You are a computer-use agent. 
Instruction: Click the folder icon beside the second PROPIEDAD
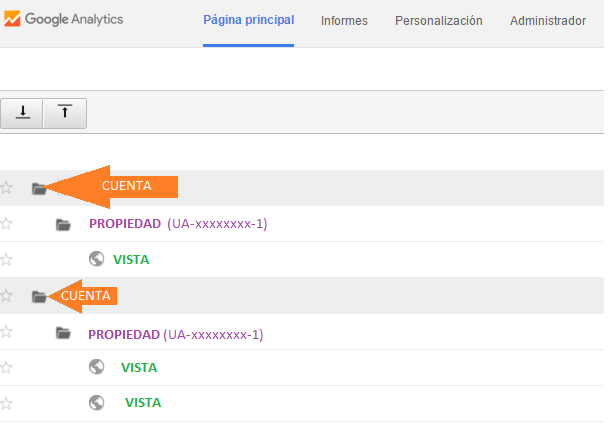[63, 333]
